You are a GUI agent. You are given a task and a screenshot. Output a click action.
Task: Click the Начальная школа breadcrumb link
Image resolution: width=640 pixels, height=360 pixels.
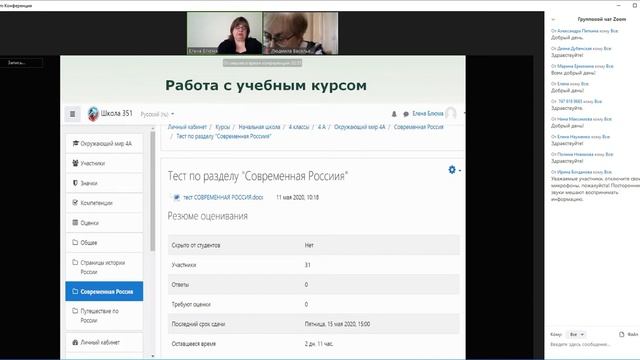pos(259,127)
